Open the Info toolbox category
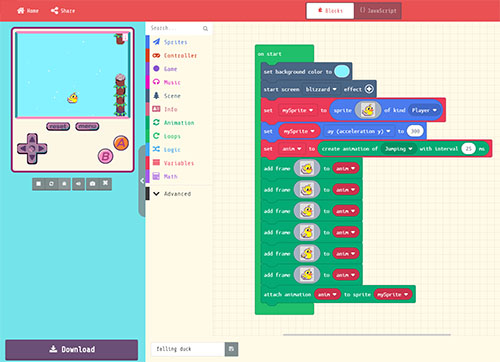This screenshot has height=362, width=500. pos(179,109)
